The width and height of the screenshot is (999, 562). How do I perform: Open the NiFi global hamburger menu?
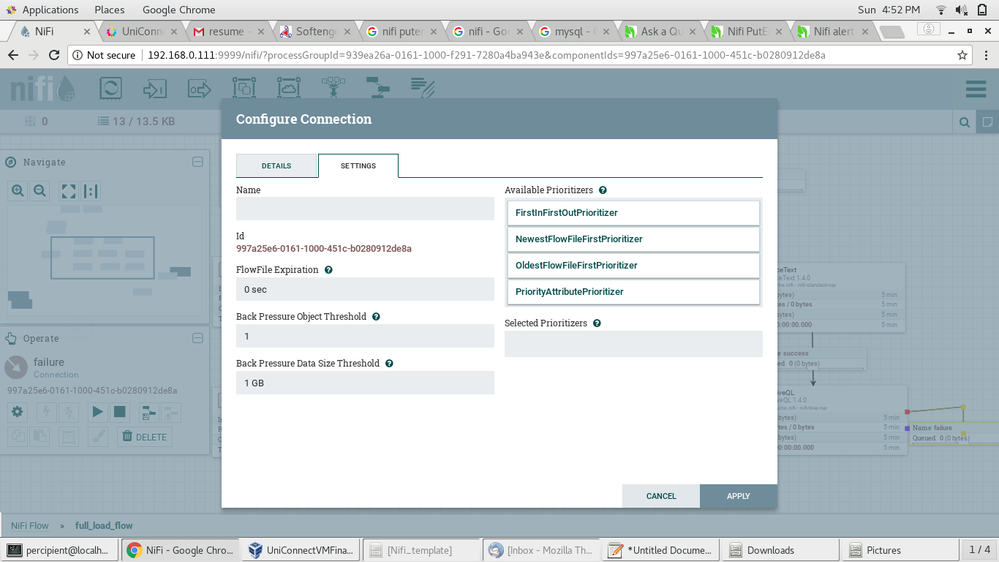pyautogui.click(x=975, y=89)
